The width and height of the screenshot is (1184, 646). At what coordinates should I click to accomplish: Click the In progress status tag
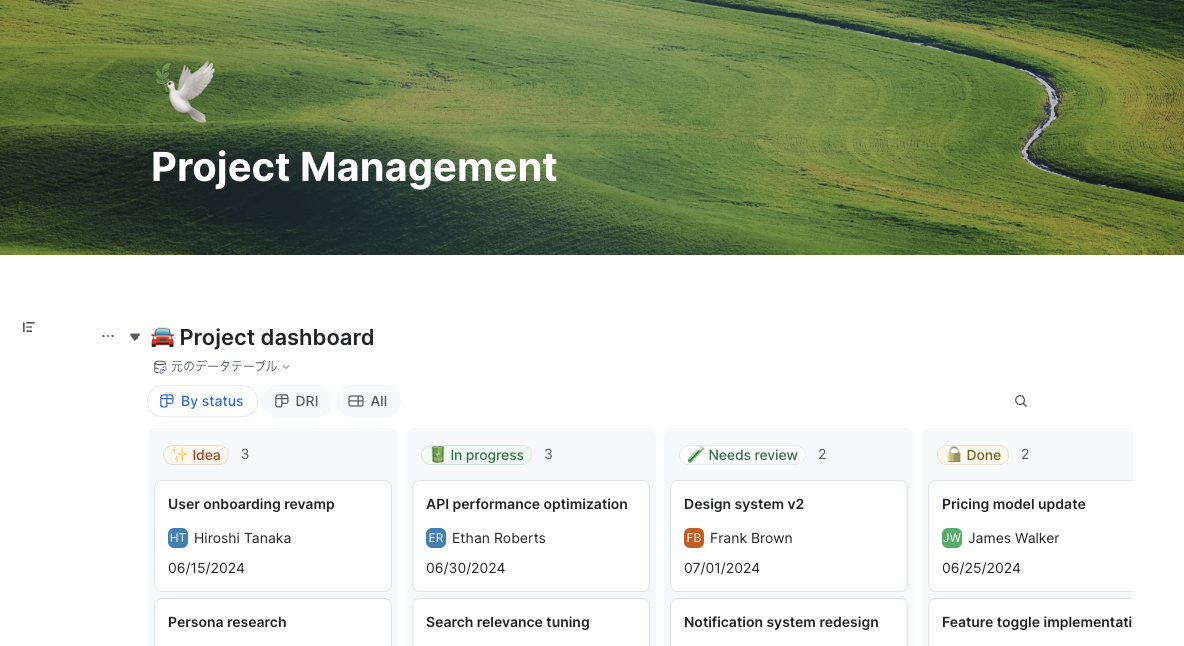pos(477,455)
